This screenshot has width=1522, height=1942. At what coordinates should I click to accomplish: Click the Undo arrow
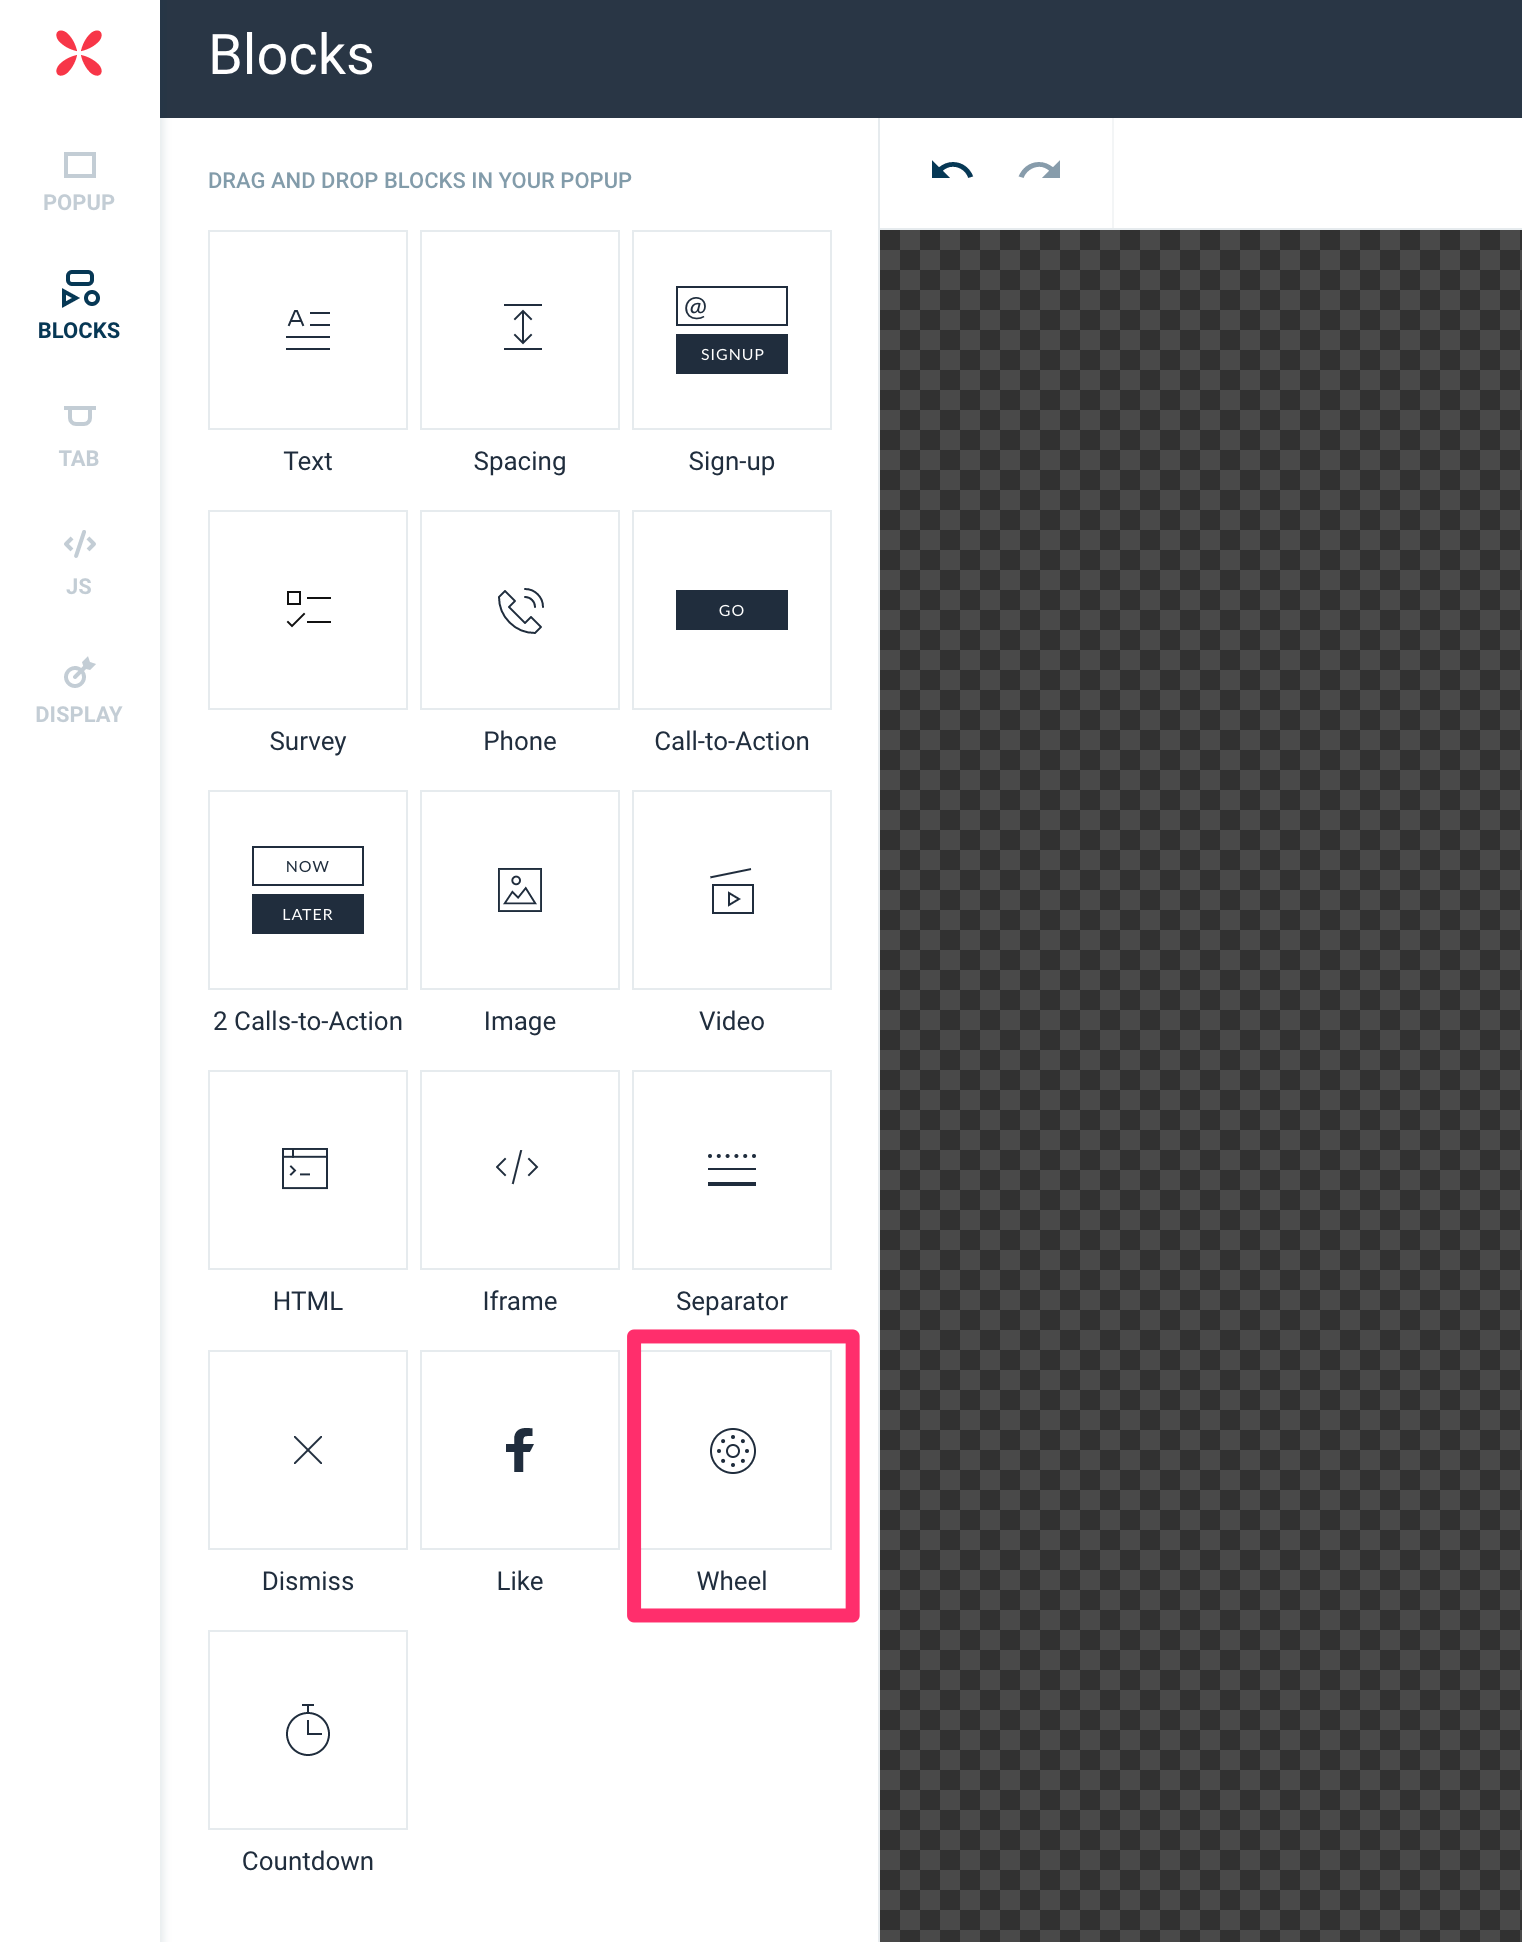pos(952,171)
